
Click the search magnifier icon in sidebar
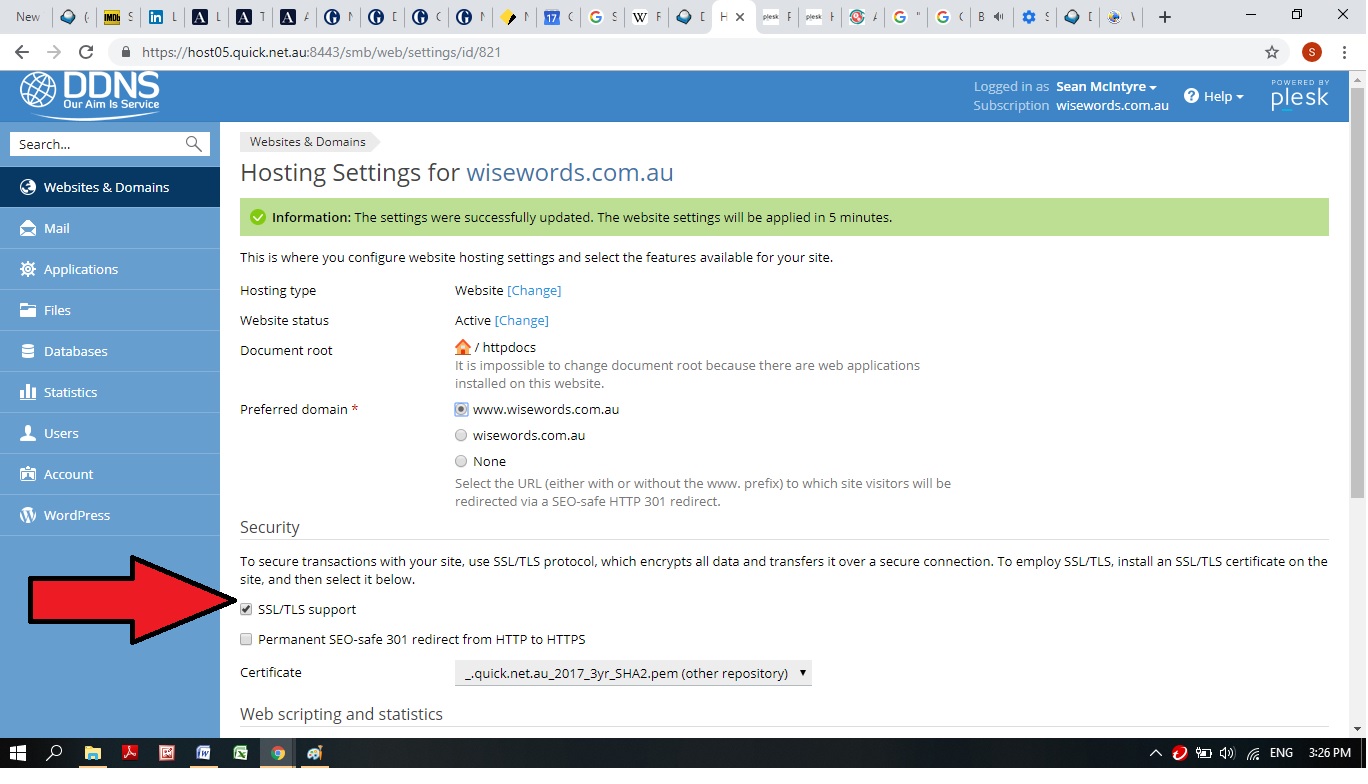(194, 144)
